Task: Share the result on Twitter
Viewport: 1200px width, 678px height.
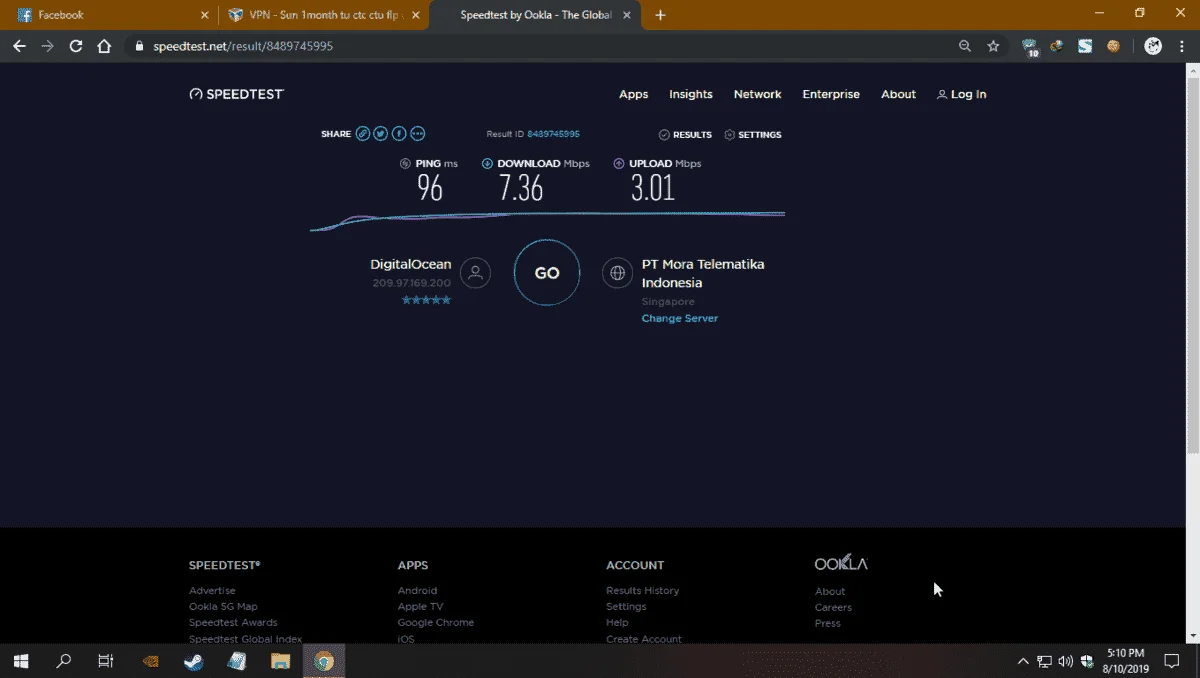Action: pos(381,134)
